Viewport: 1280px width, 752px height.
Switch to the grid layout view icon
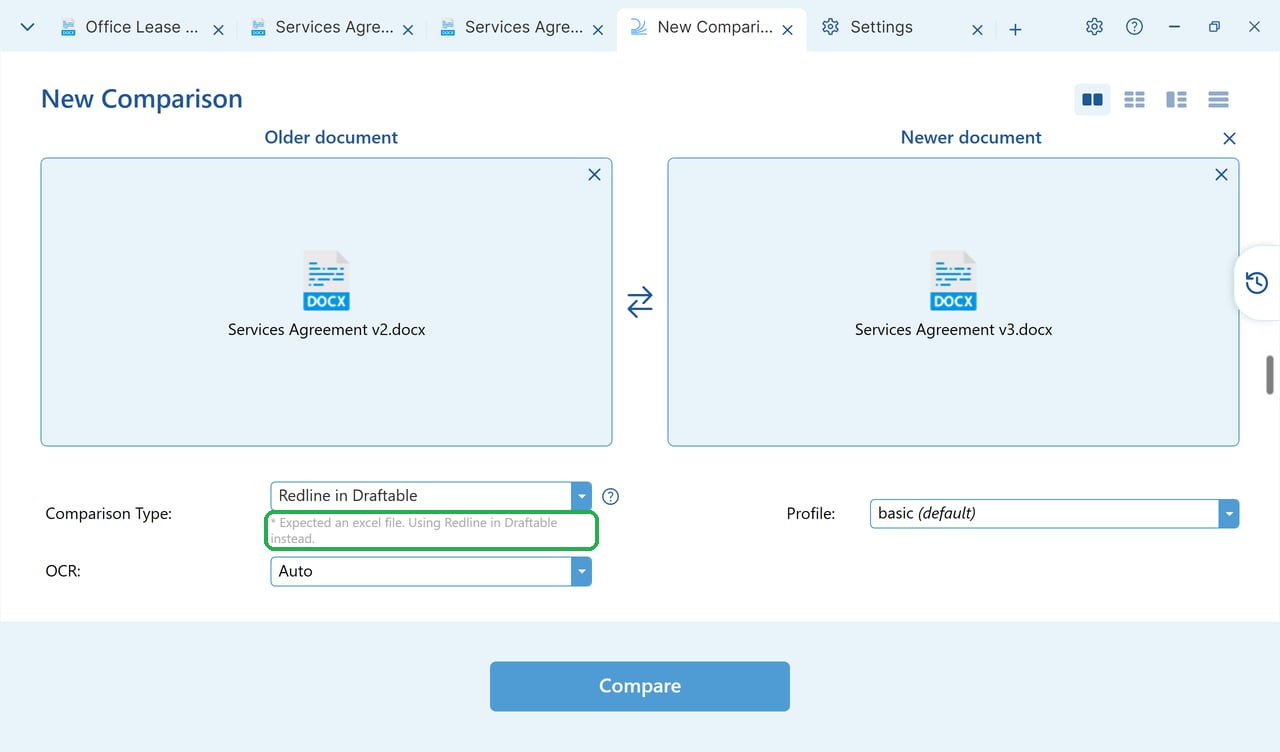1134,100
